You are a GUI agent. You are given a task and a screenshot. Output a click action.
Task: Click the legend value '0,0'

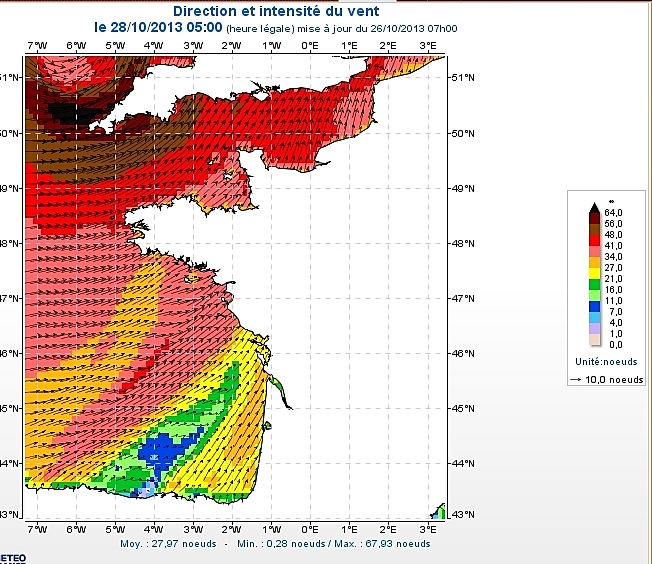(x=615, y=345)
